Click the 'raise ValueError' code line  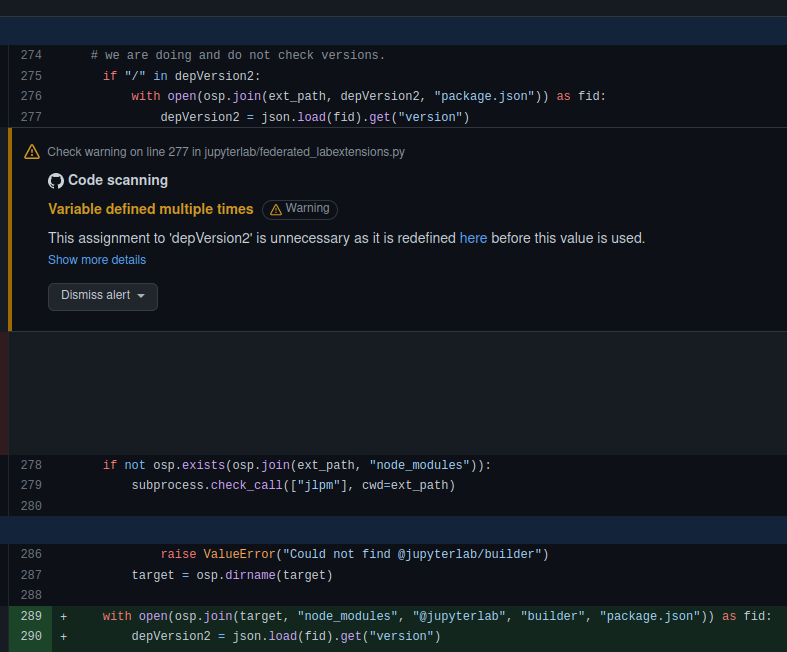click(354, 554)
